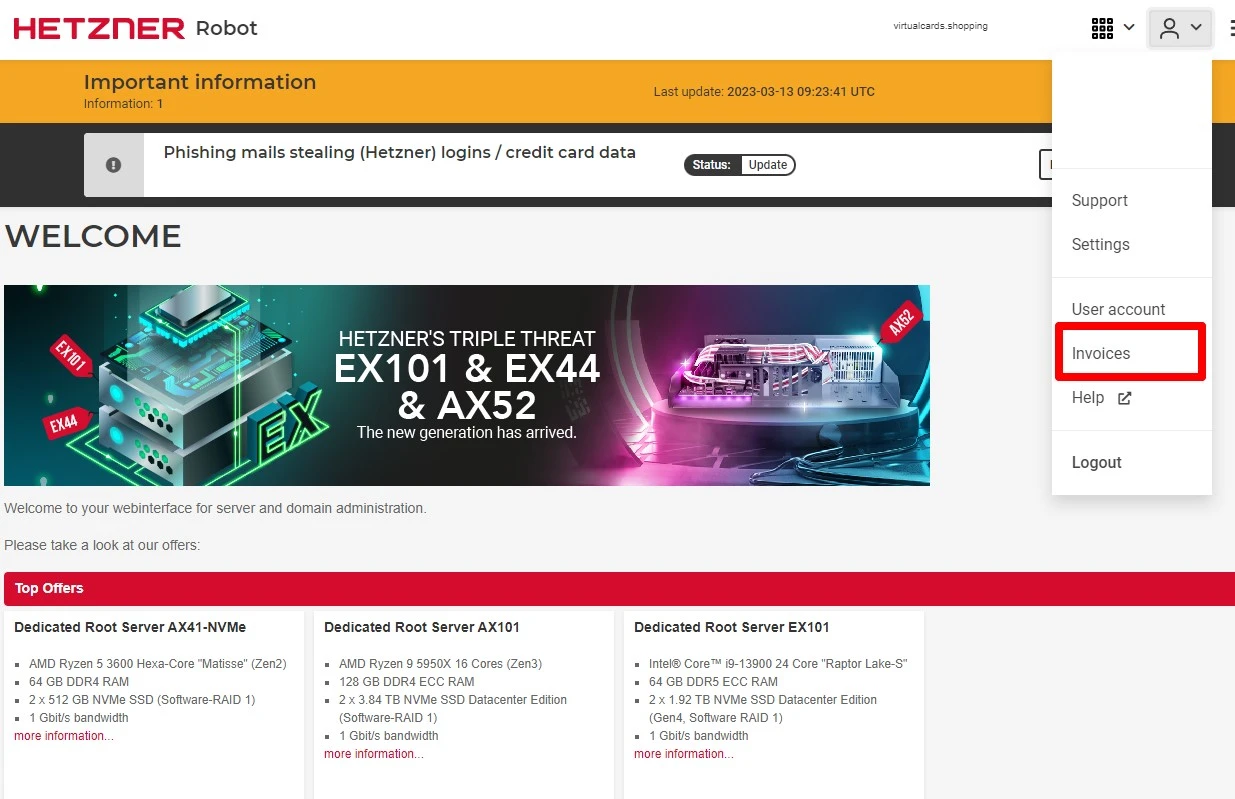Screen dimensions: 1235x799
Task: Click the Hetzner logo
Action: pos(99,28)
